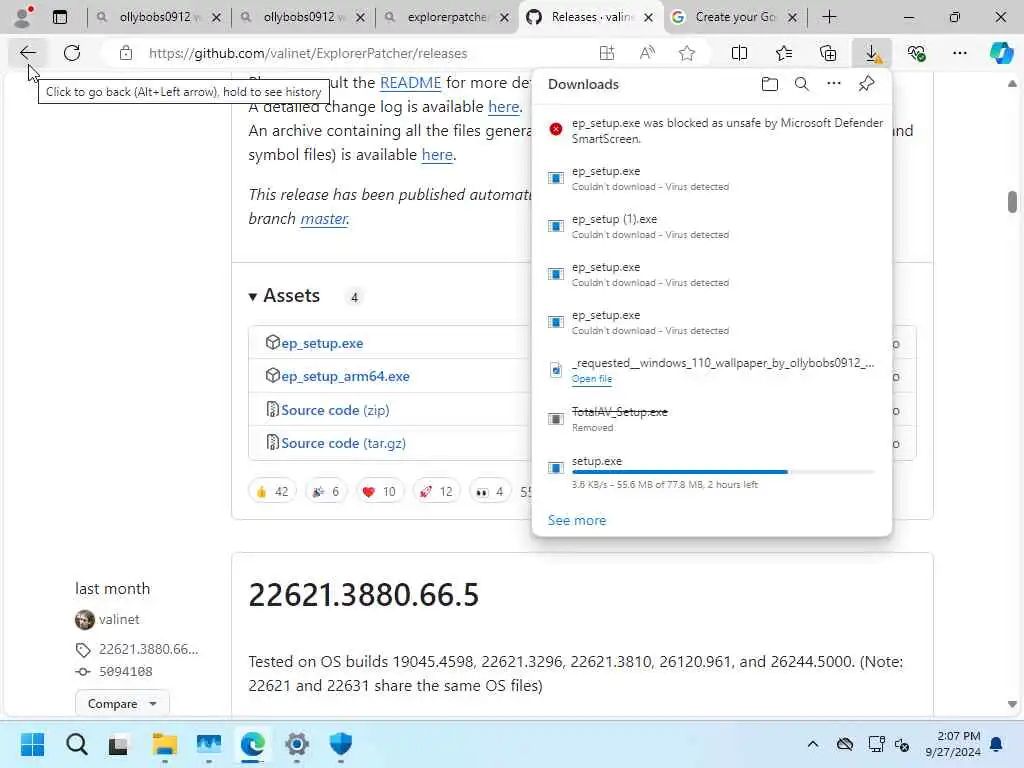Open commit 5094108 link
Image resolution: width=1024 pixels, height=768 pixels.
pyautogui.click(x=125, y=672)
